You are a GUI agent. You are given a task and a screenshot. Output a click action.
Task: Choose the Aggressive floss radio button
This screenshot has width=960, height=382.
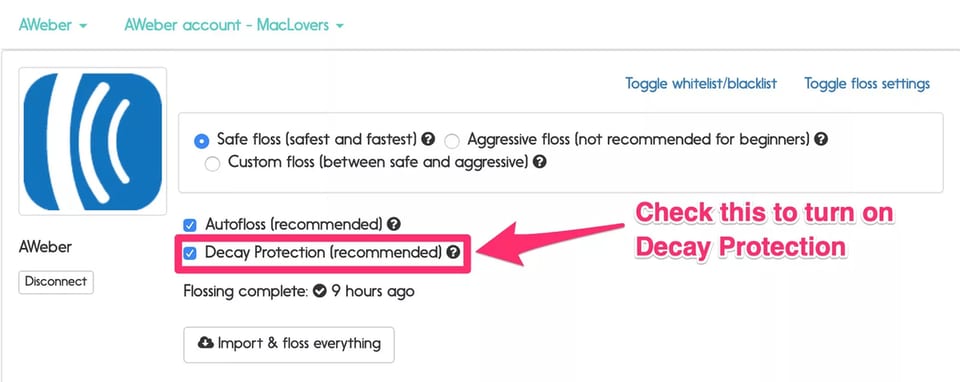click(452, 141)
